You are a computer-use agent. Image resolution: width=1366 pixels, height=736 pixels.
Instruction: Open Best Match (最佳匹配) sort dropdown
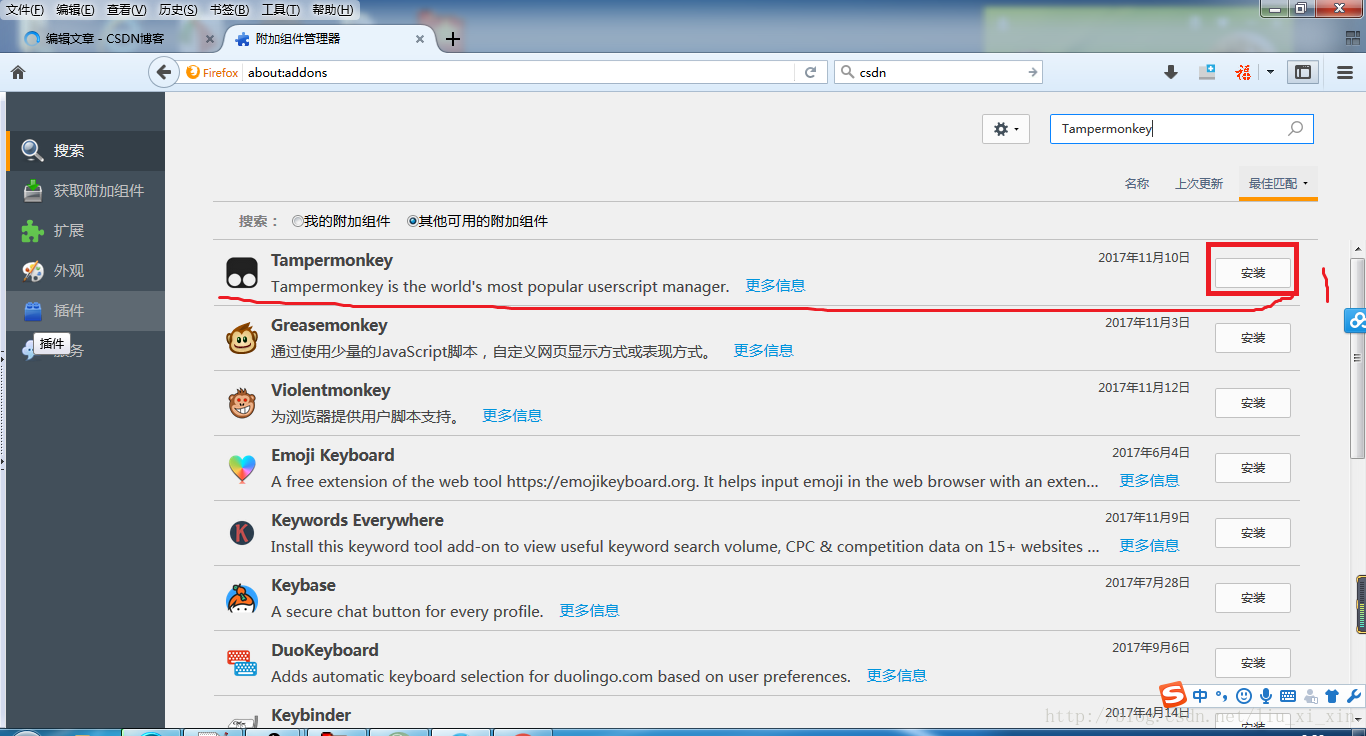1278,184
